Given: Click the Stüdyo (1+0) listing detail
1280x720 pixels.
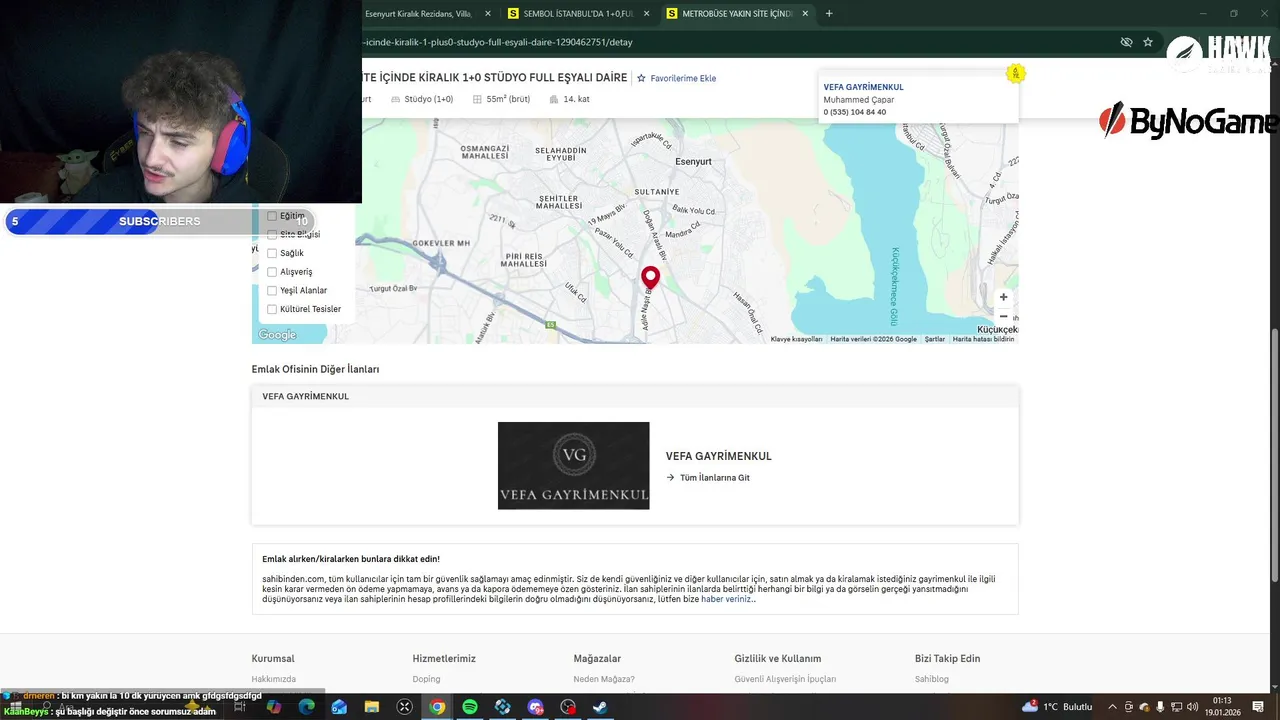Looking at the screenshot, I should click(421, 99).
